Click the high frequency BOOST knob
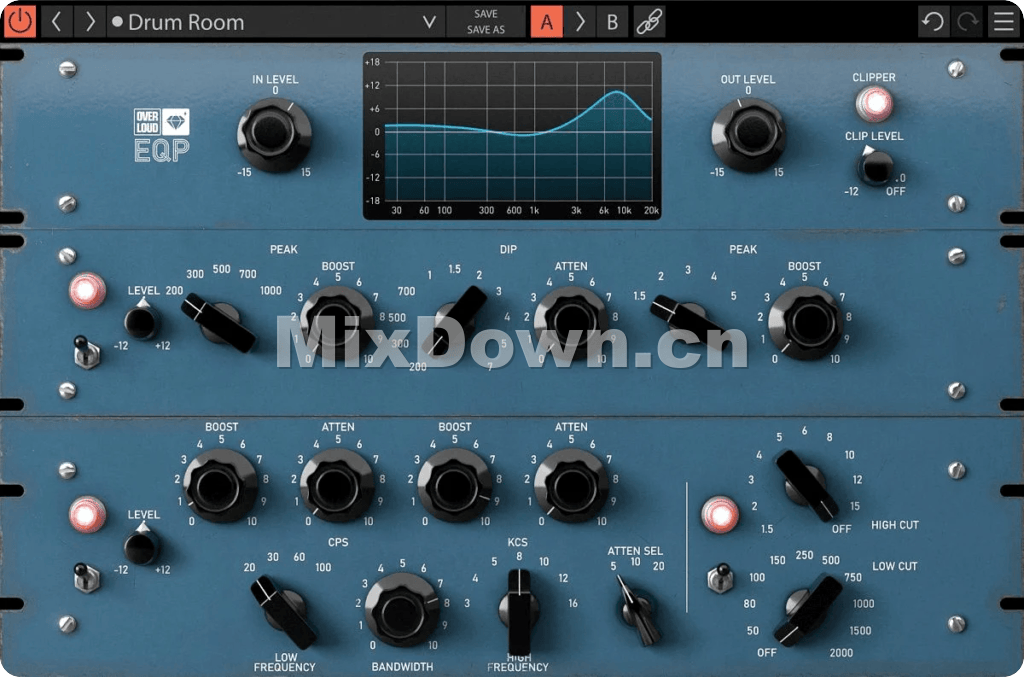The image size is (1024, 677). [455, 485]
